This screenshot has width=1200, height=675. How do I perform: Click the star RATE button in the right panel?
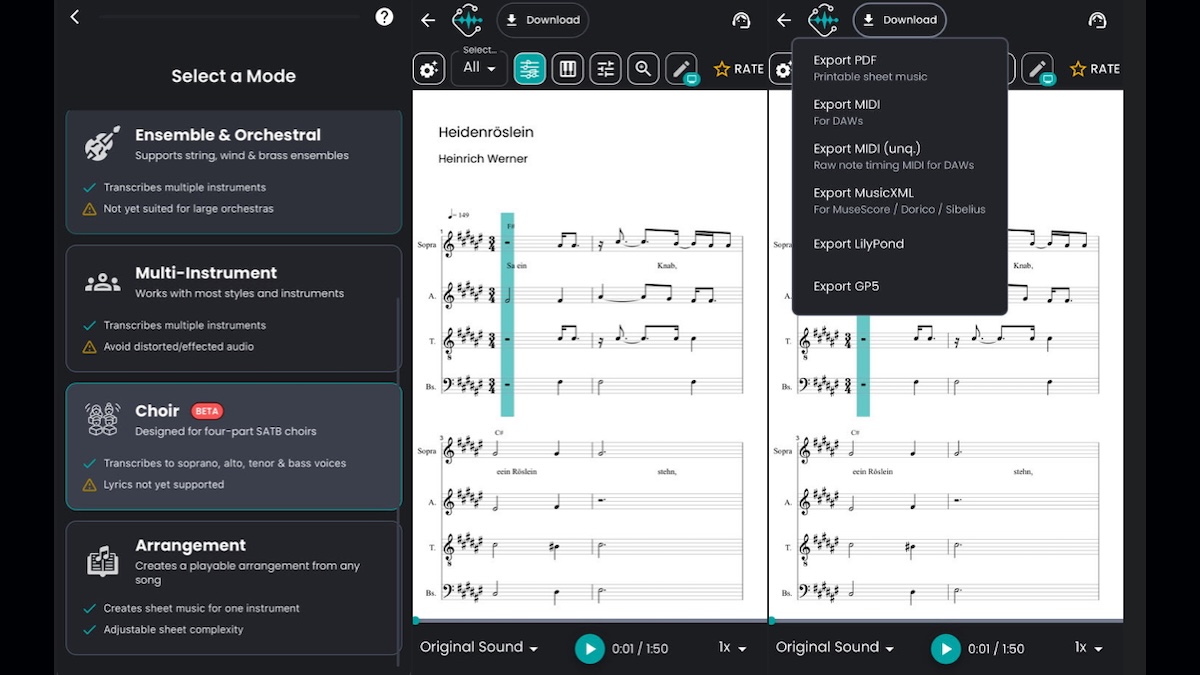pyautogui.click(x=1094, y=69)
